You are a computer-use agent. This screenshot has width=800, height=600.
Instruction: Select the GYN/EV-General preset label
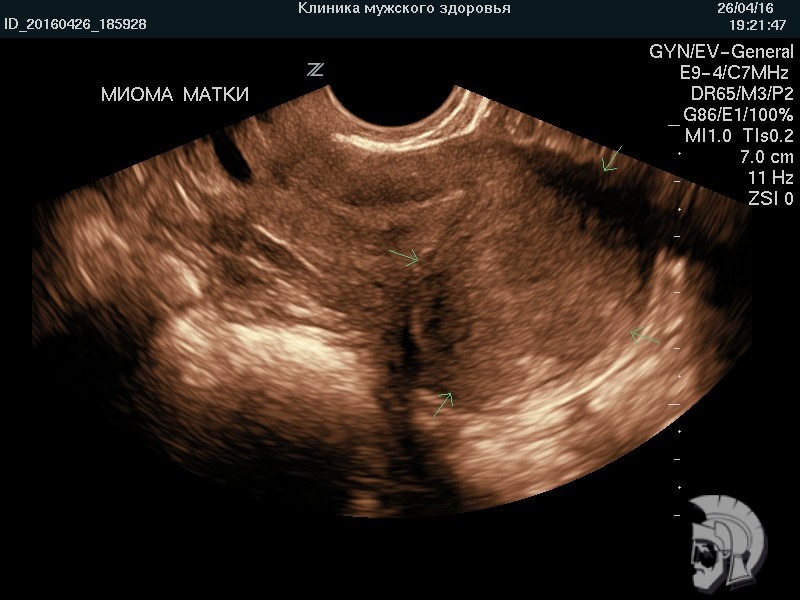point(721,53)
